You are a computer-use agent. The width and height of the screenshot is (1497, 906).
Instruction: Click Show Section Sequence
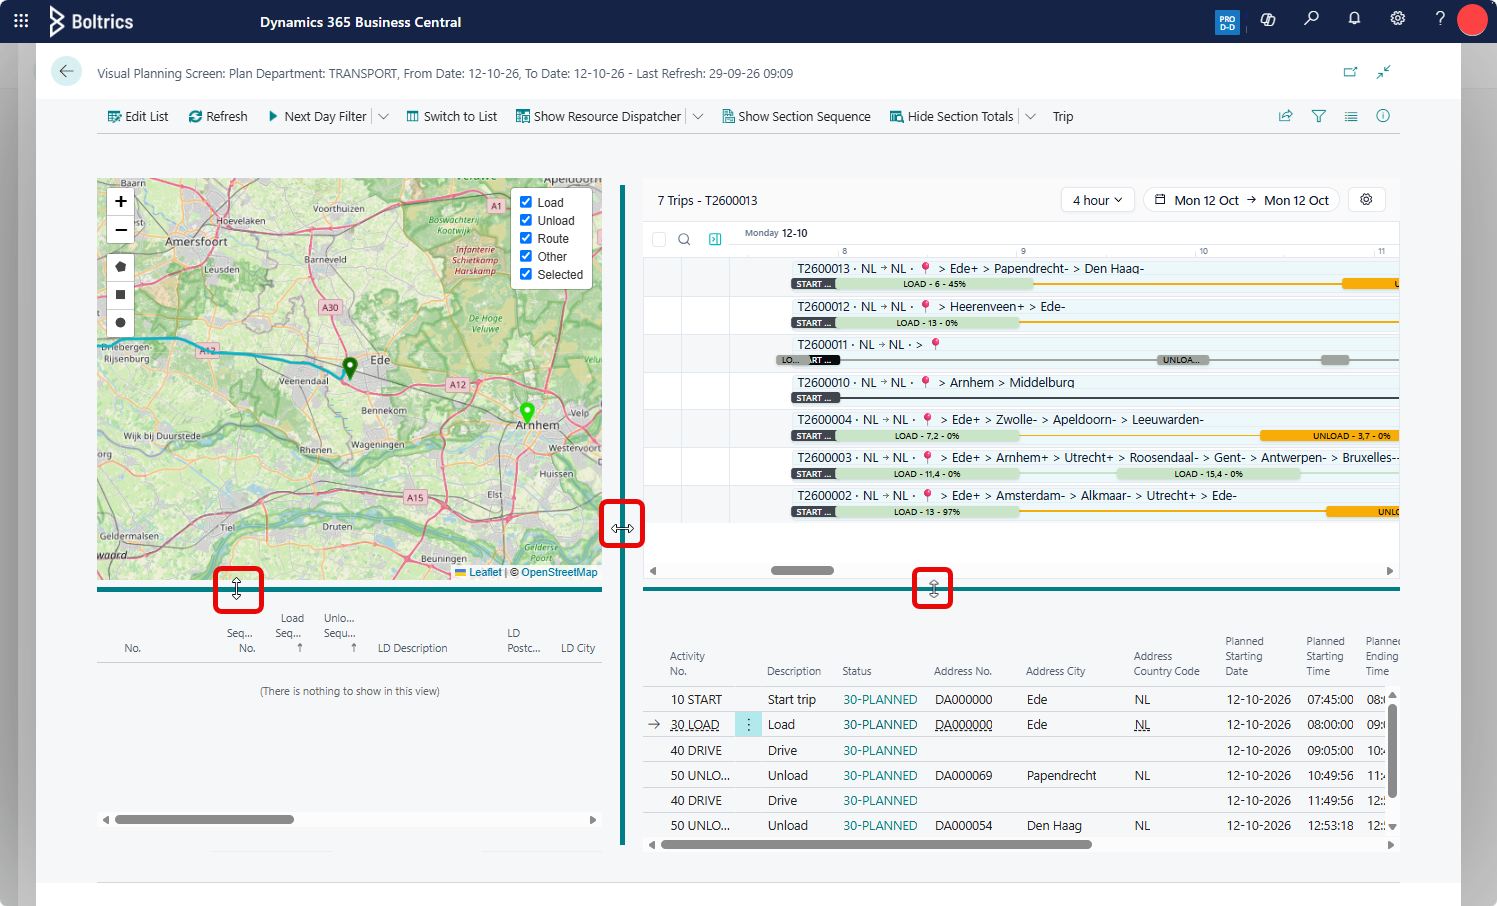point(796,116)
